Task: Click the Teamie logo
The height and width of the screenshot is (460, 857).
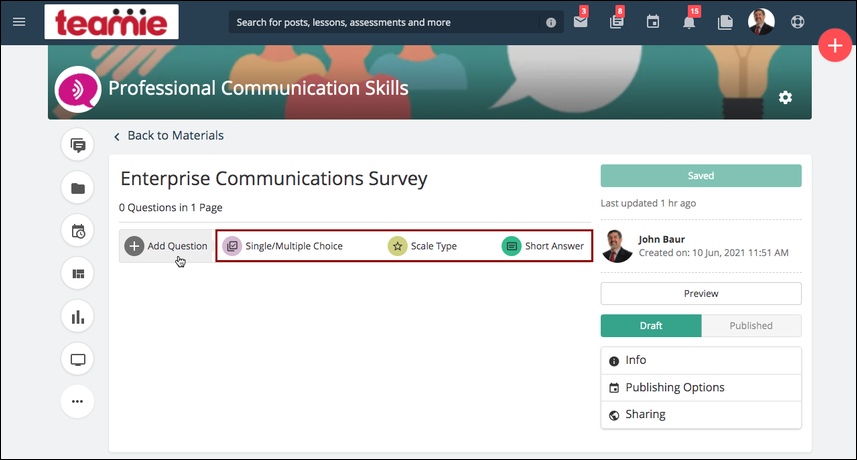Action: (x=111, y=22)
